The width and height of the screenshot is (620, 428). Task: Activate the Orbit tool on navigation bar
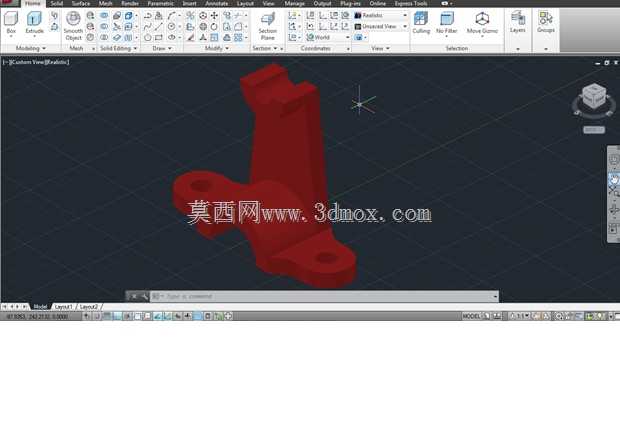[x=613, y=210]
